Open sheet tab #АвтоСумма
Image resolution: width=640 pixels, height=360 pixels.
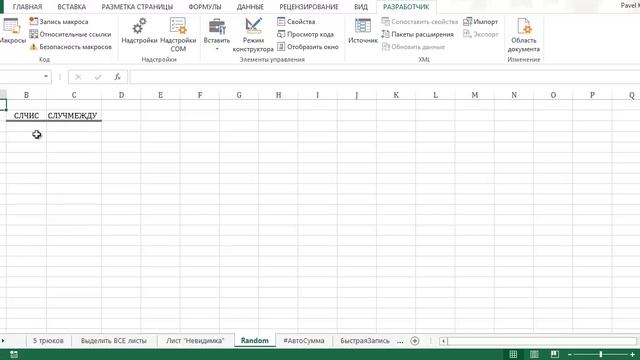click(x=304, y=340)
